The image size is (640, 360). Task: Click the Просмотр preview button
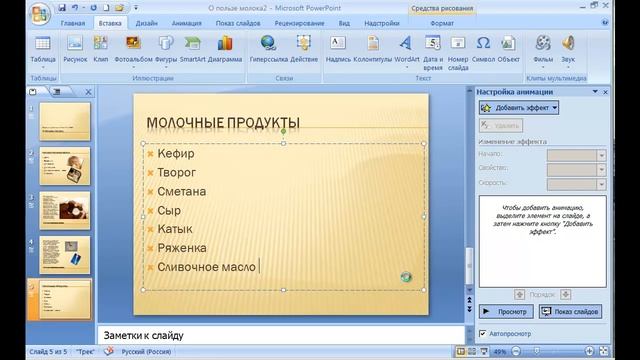coord(506,311)
